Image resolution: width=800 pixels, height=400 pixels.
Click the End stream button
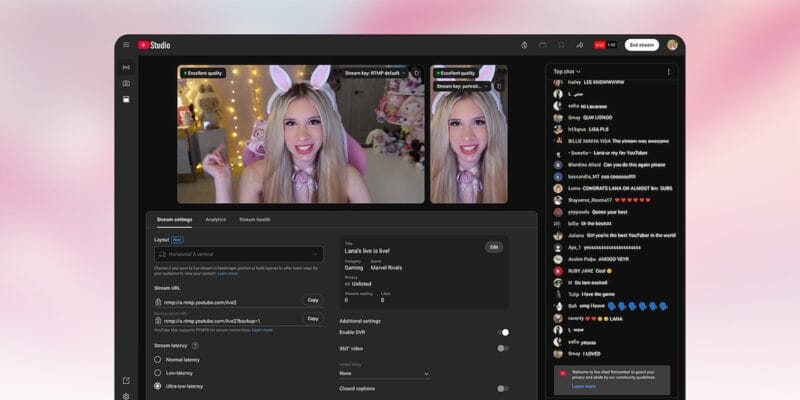[641, 45]
